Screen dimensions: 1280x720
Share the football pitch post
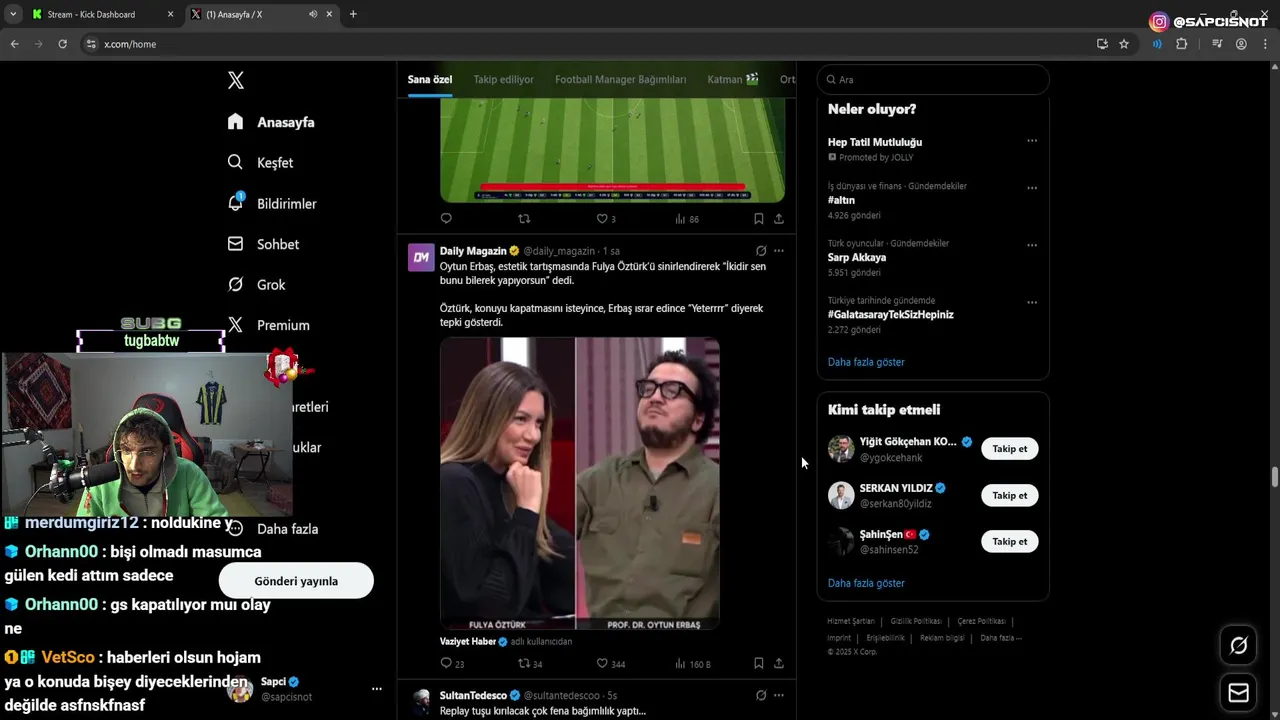779,218
